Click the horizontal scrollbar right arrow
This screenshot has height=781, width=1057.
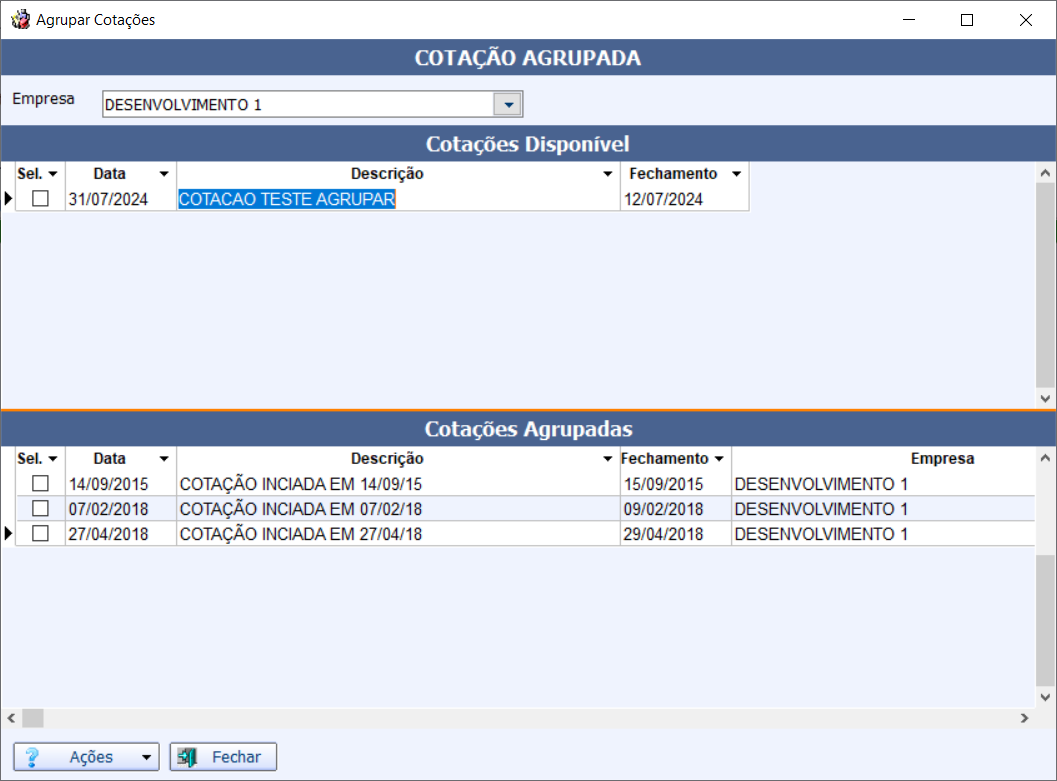tap(1024, 718)
